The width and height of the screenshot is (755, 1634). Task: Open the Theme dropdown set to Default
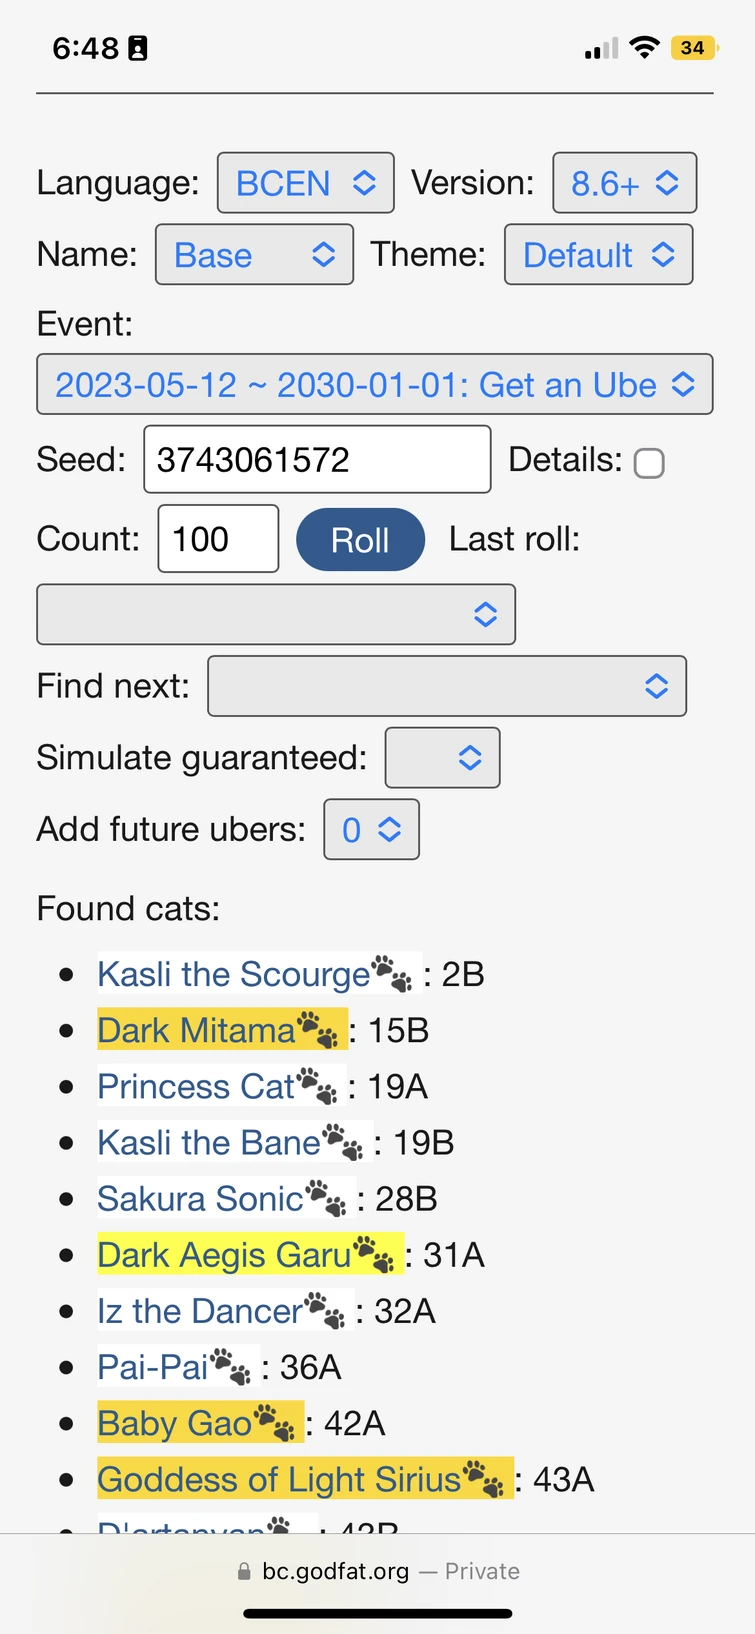[x=597, y=254]
